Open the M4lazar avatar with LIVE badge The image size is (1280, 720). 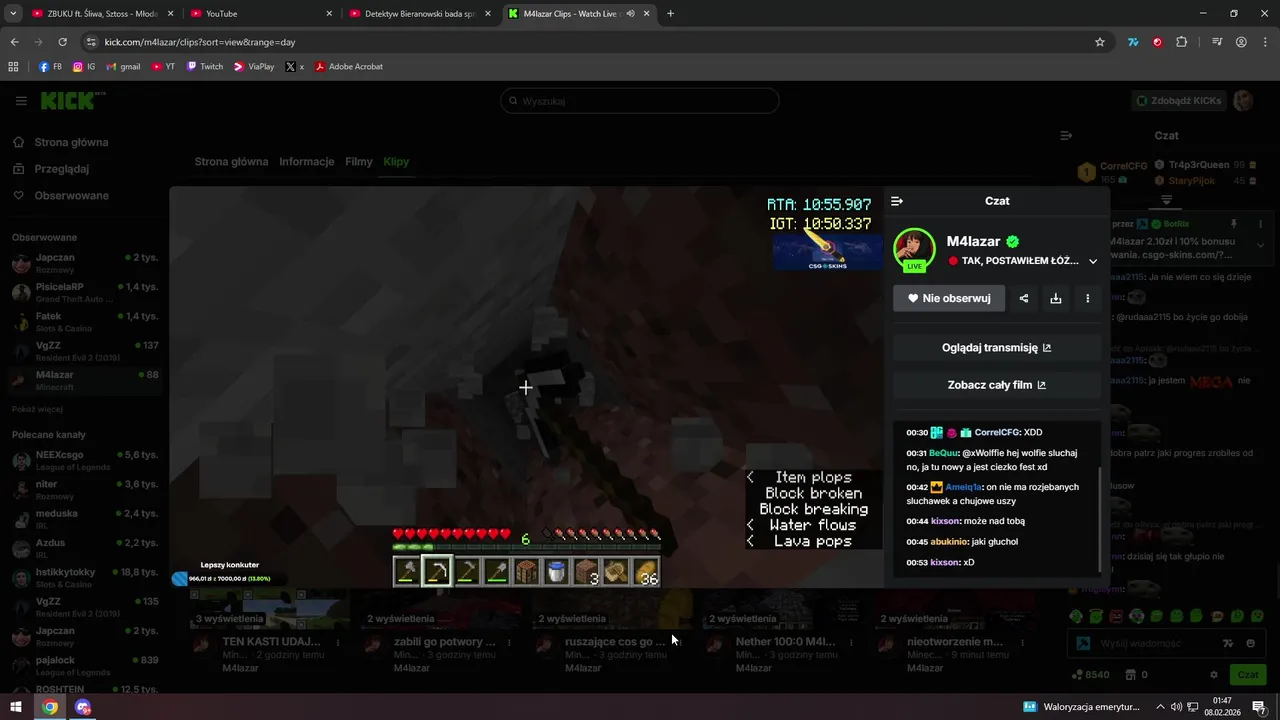click(914, 250)
